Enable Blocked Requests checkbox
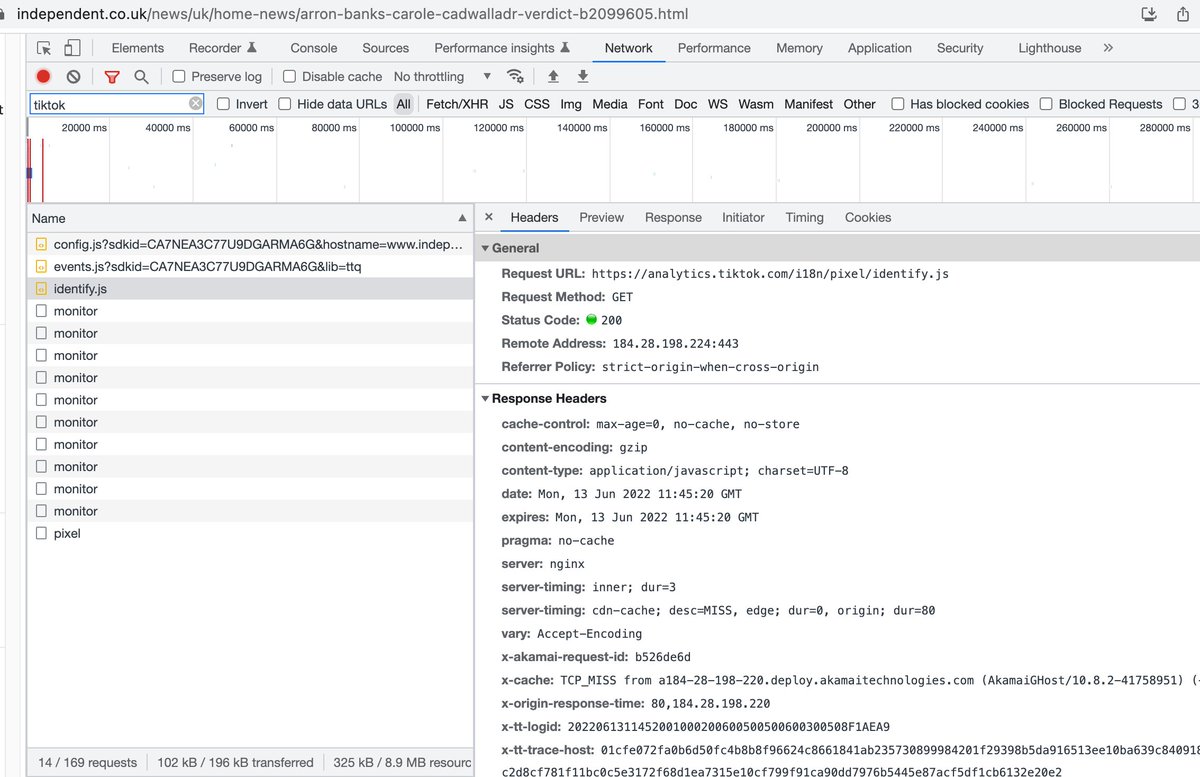The height and width of the screenshot is (777, 1200). coord(1046,104)
